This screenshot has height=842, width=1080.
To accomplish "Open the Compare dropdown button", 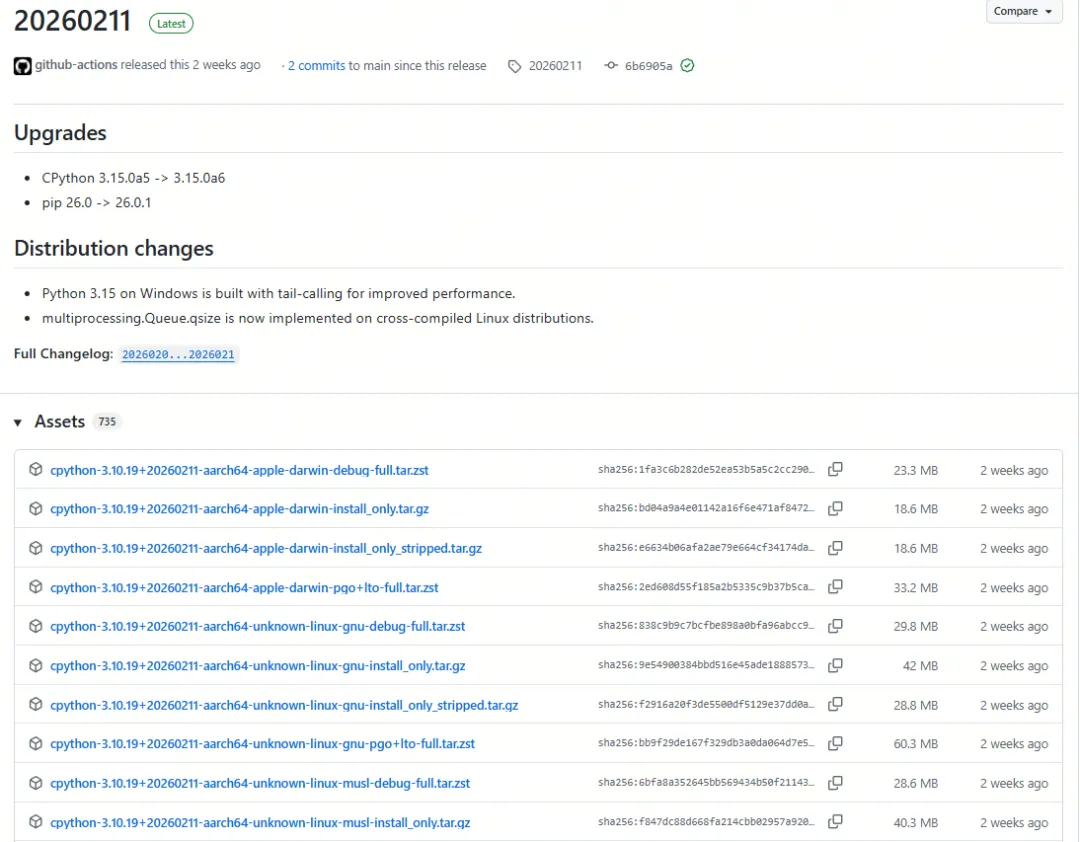I will coord(1023,11).
